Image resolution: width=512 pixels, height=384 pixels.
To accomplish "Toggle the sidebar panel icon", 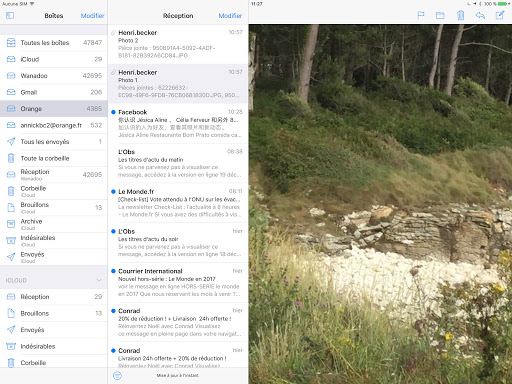I will tap(10, 15).
